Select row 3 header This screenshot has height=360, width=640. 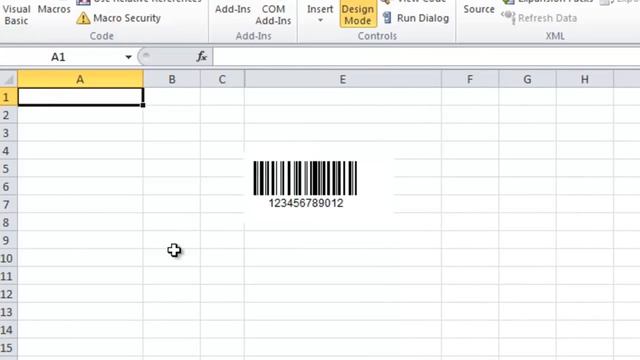pos(9,133)
